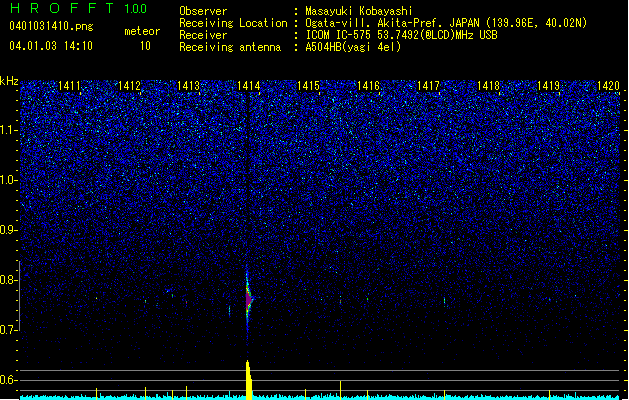This screenshot has height=400, width=629.
Task: Click the 'meteor' label
Action: (142, 31)
